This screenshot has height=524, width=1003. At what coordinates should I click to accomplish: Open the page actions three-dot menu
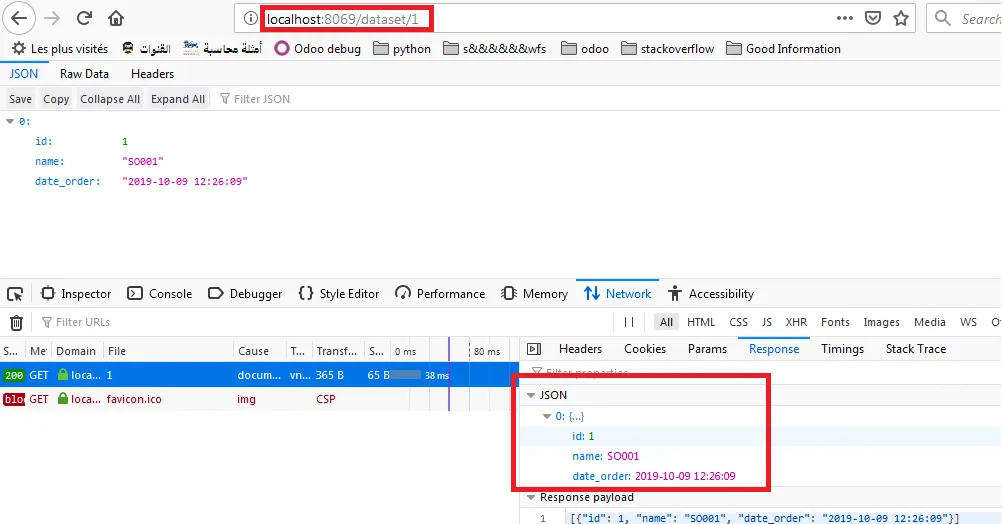[x=844, y=18]
